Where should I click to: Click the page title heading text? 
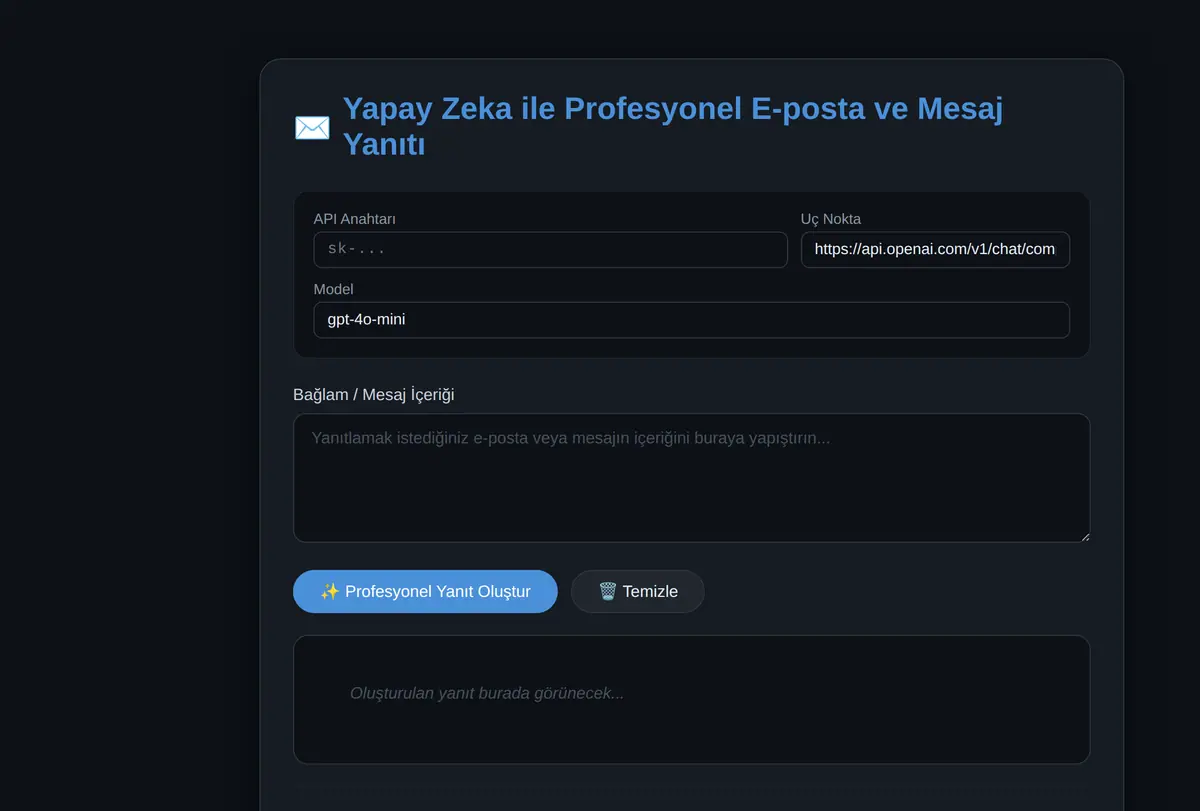672,126
